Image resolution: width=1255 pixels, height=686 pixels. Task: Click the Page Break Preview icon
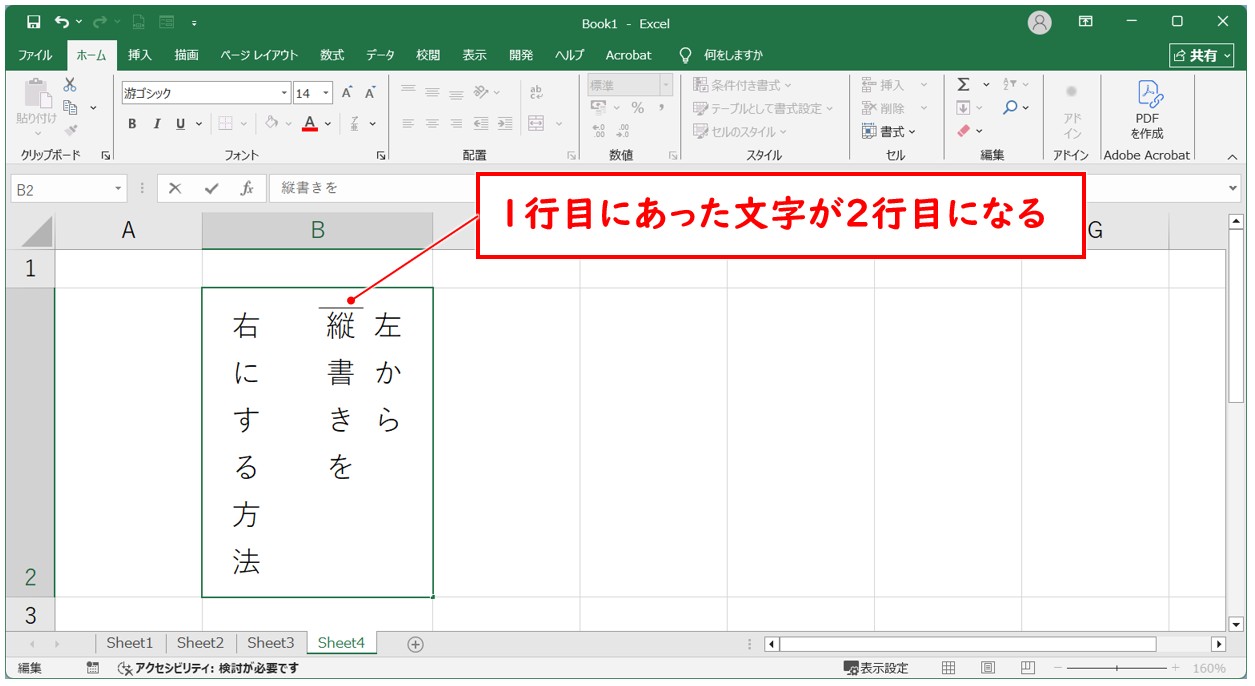[1028, 668]
